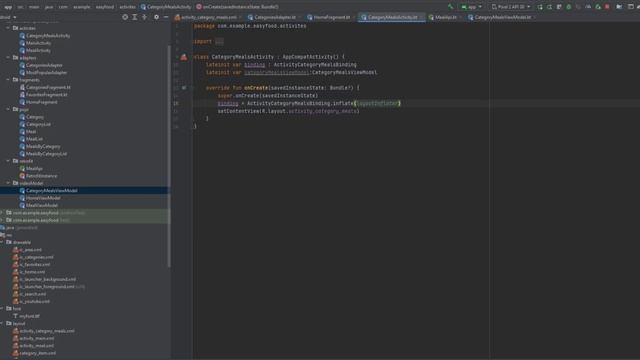The width and height of the screenshot is (640, 360).
Task: Open activity_main.xml in layout folder
Action: coord(33,338)
